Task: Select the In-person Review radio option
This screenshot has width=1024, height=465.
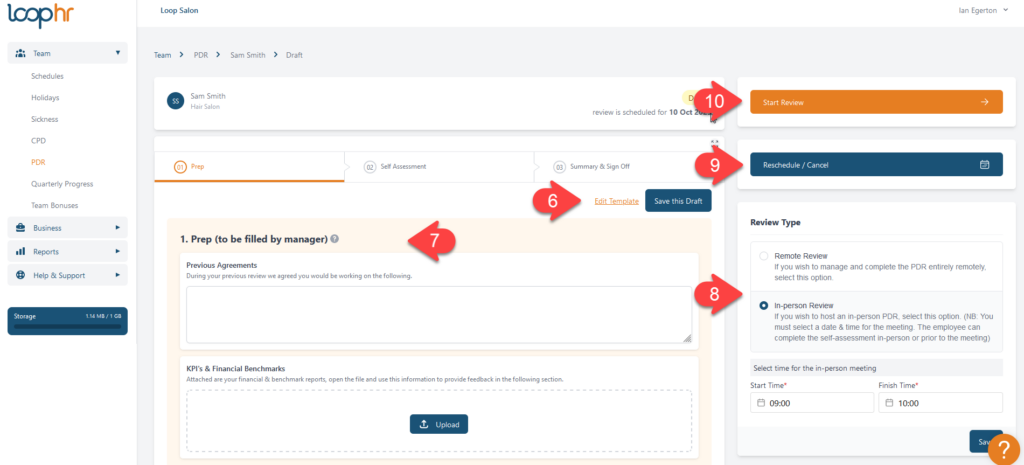Action: [763, 306]
